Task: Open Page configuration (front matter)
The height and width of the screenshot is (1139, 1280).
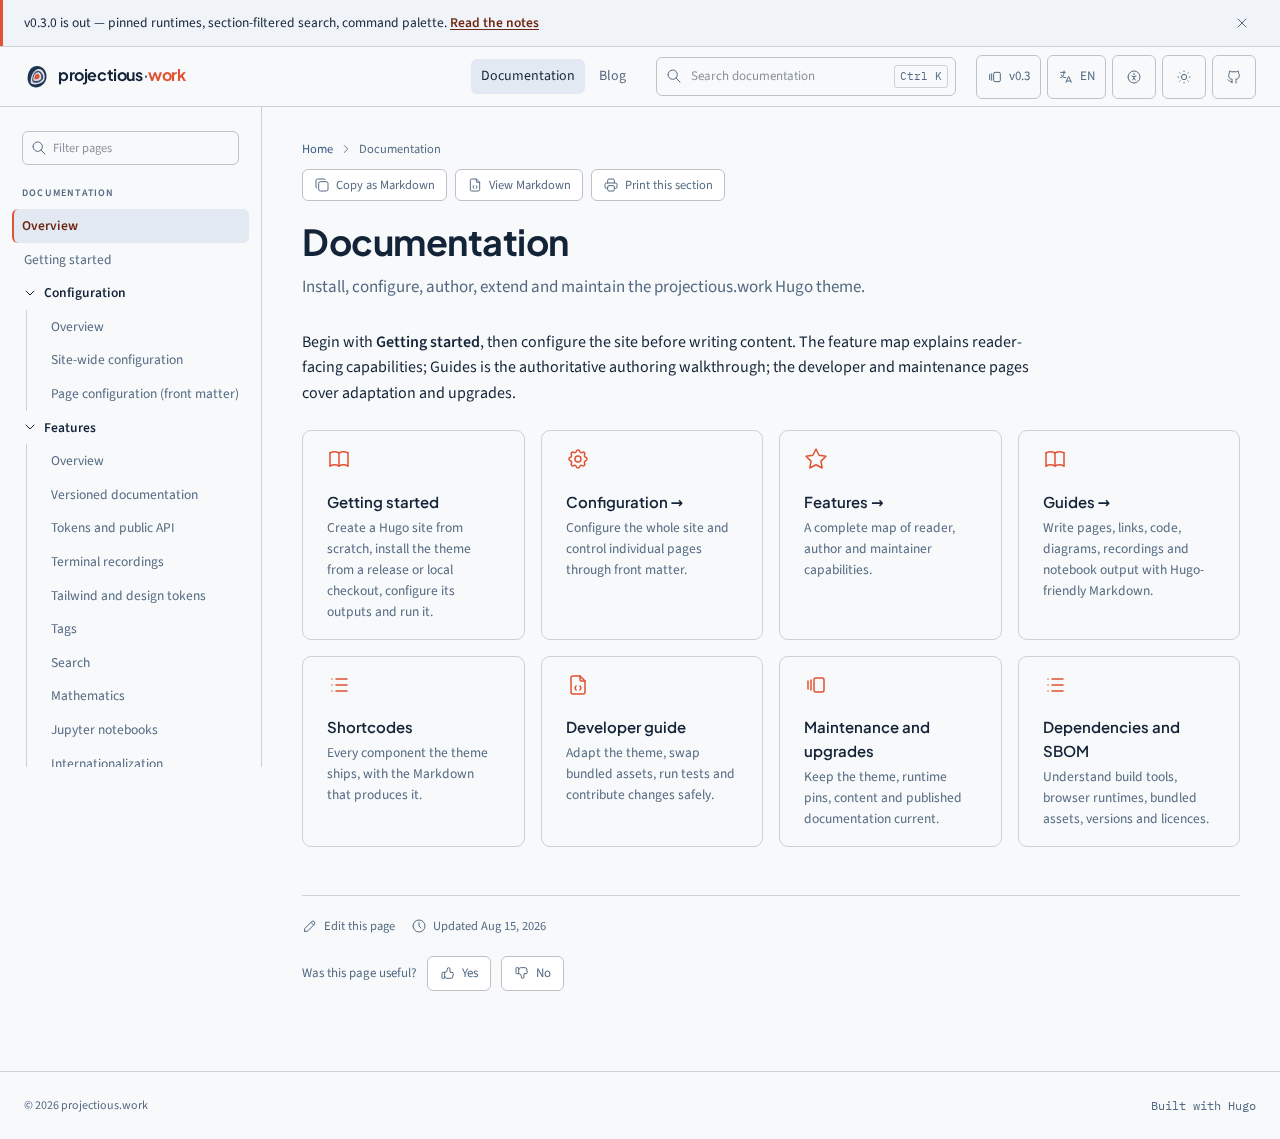Action: tap(145, 394)
